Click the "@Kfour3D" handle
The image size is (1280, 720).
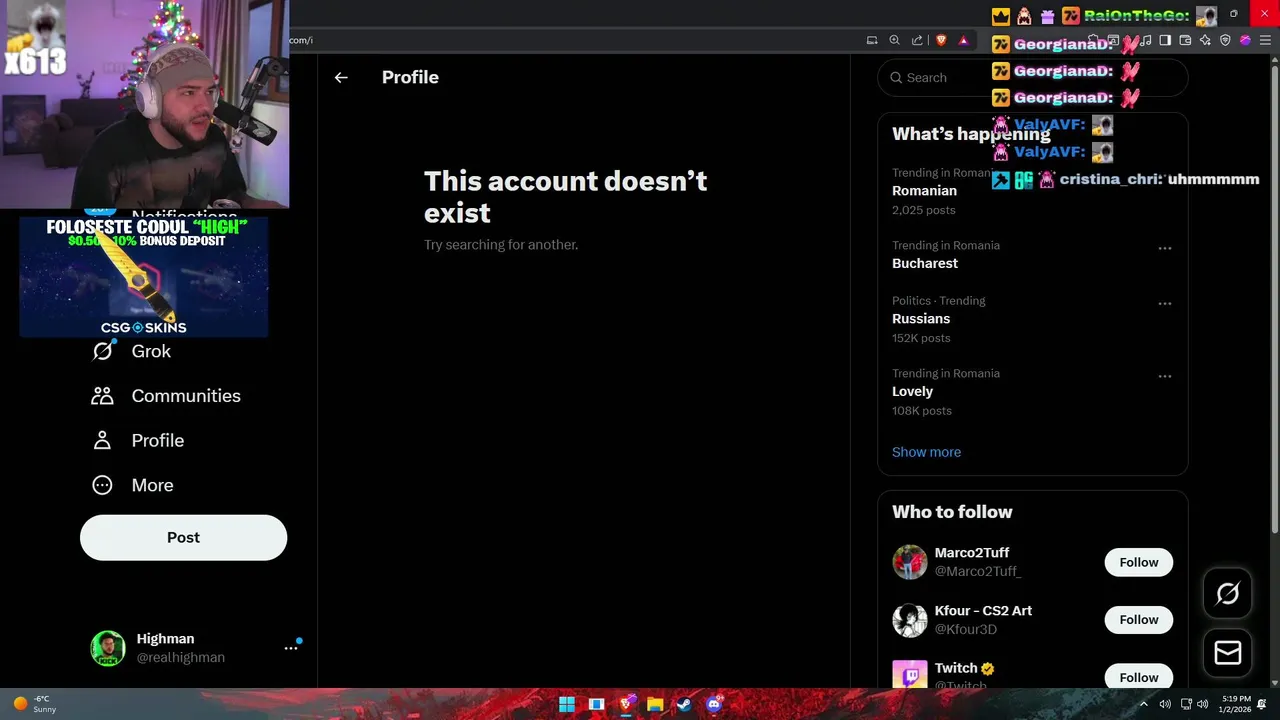coord(966,629)
